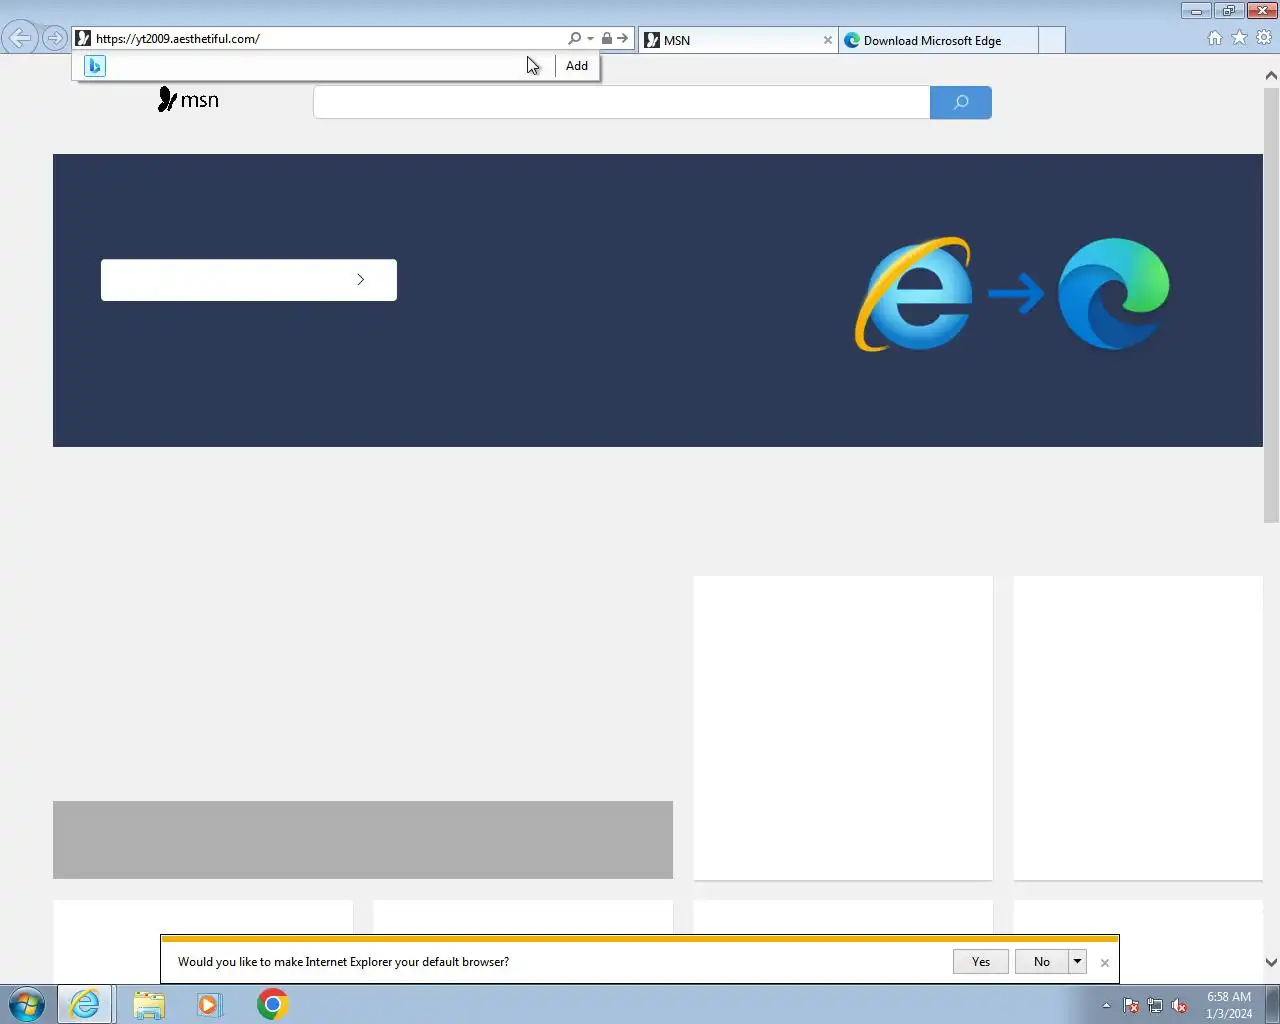Click the muted volume tray icon

(x=1180, y=1006)
